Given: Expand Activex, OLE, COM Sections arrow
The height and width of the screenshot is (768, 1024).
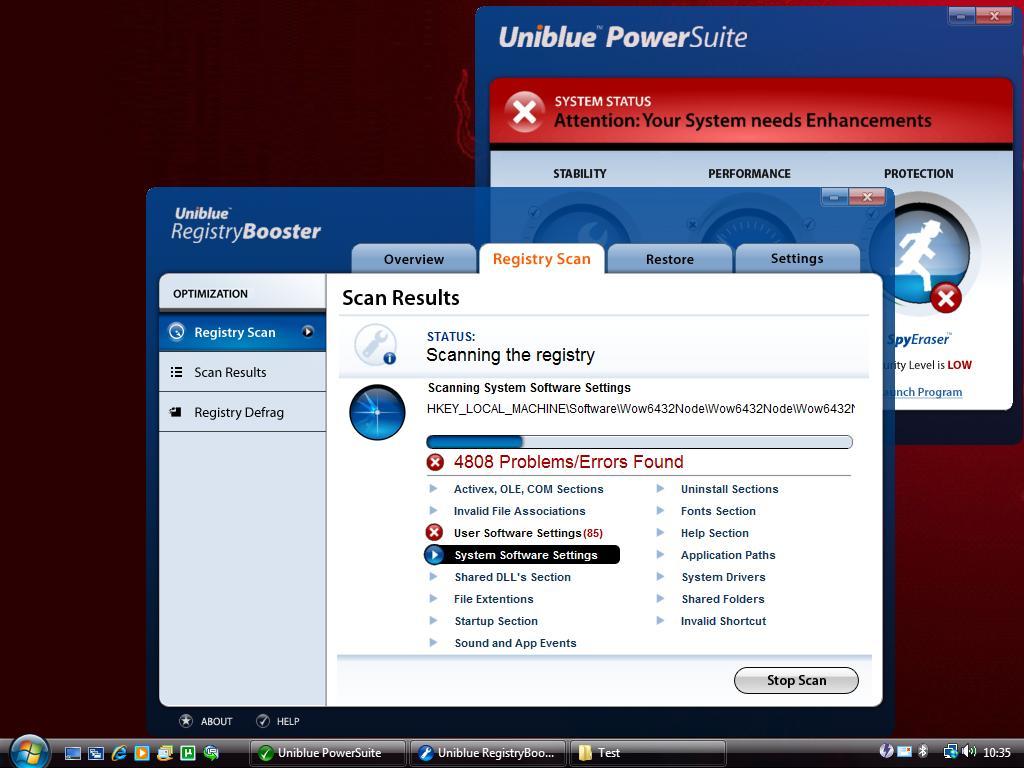Looking at the screenshot, I should pyautogui.click(x=433, y=488).
